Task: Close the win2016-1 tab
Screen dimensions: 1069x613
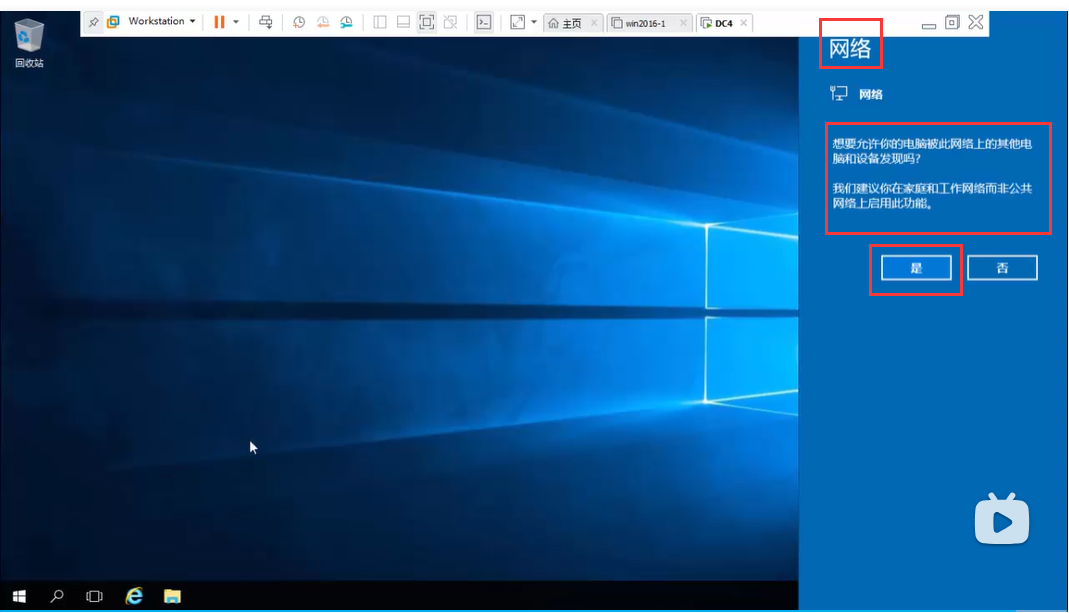Action: click(x=683, y=23)
